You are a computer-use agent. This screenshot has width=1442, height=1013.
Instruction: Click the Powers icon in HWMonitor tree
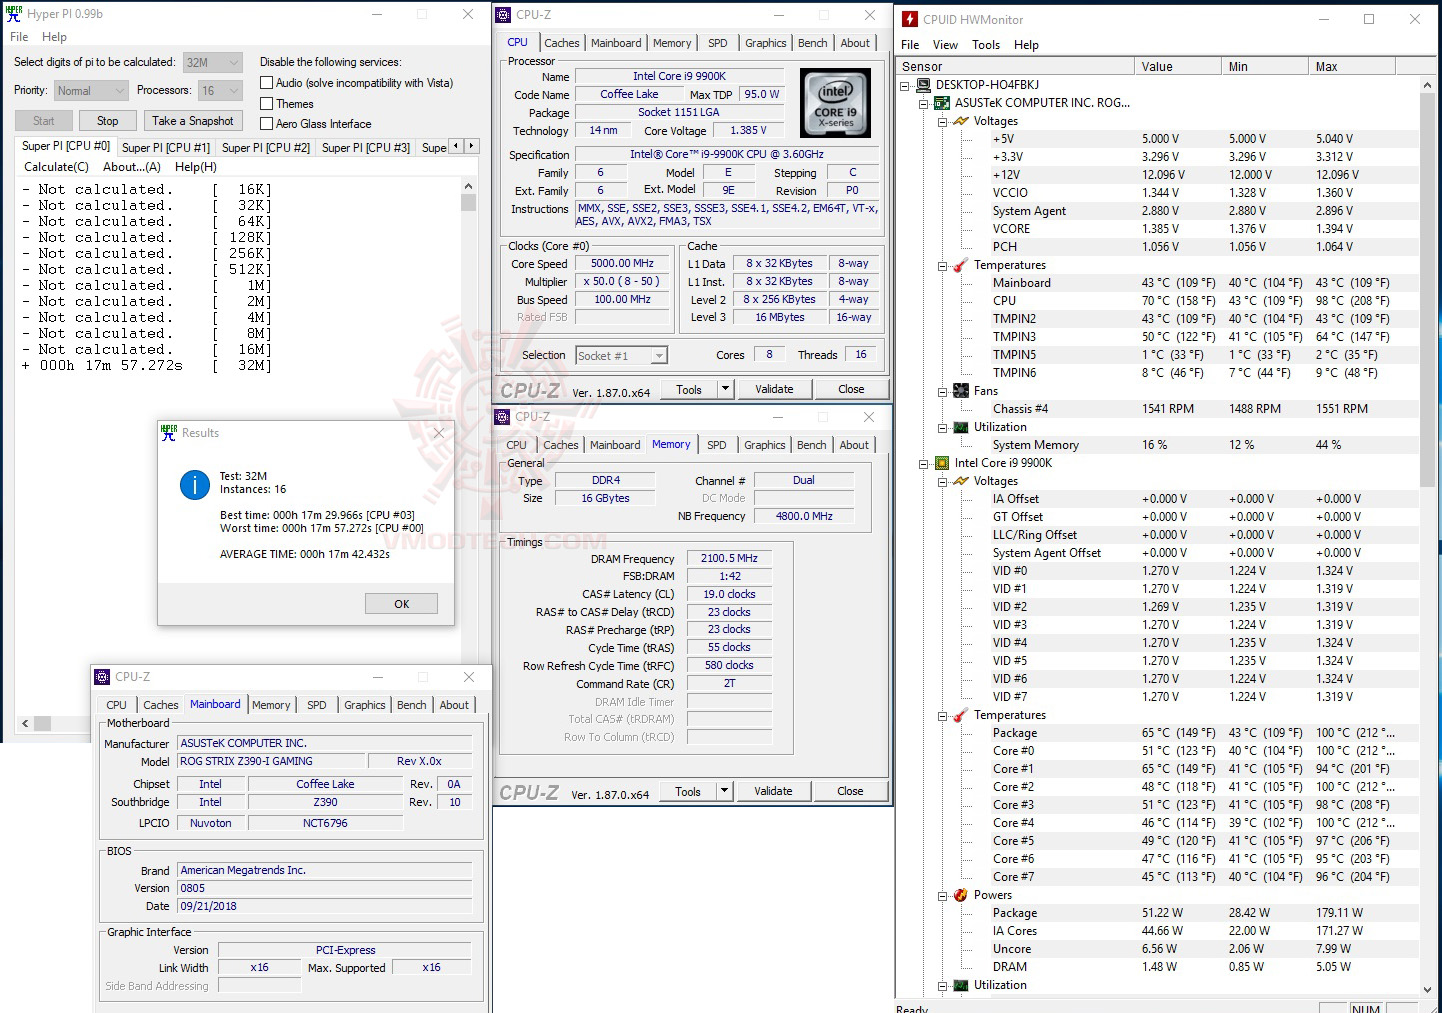tap(961, 895)
